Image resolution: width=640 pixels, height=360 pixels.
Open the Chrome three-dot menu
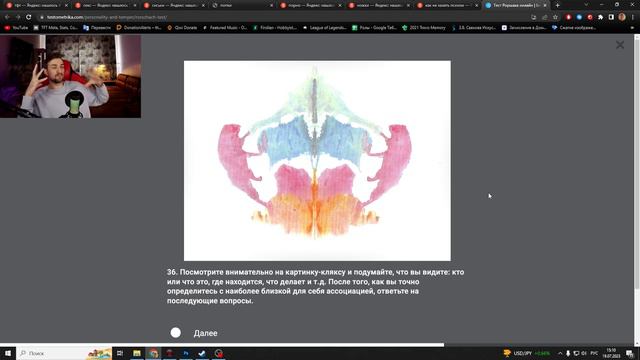[633, 17]
